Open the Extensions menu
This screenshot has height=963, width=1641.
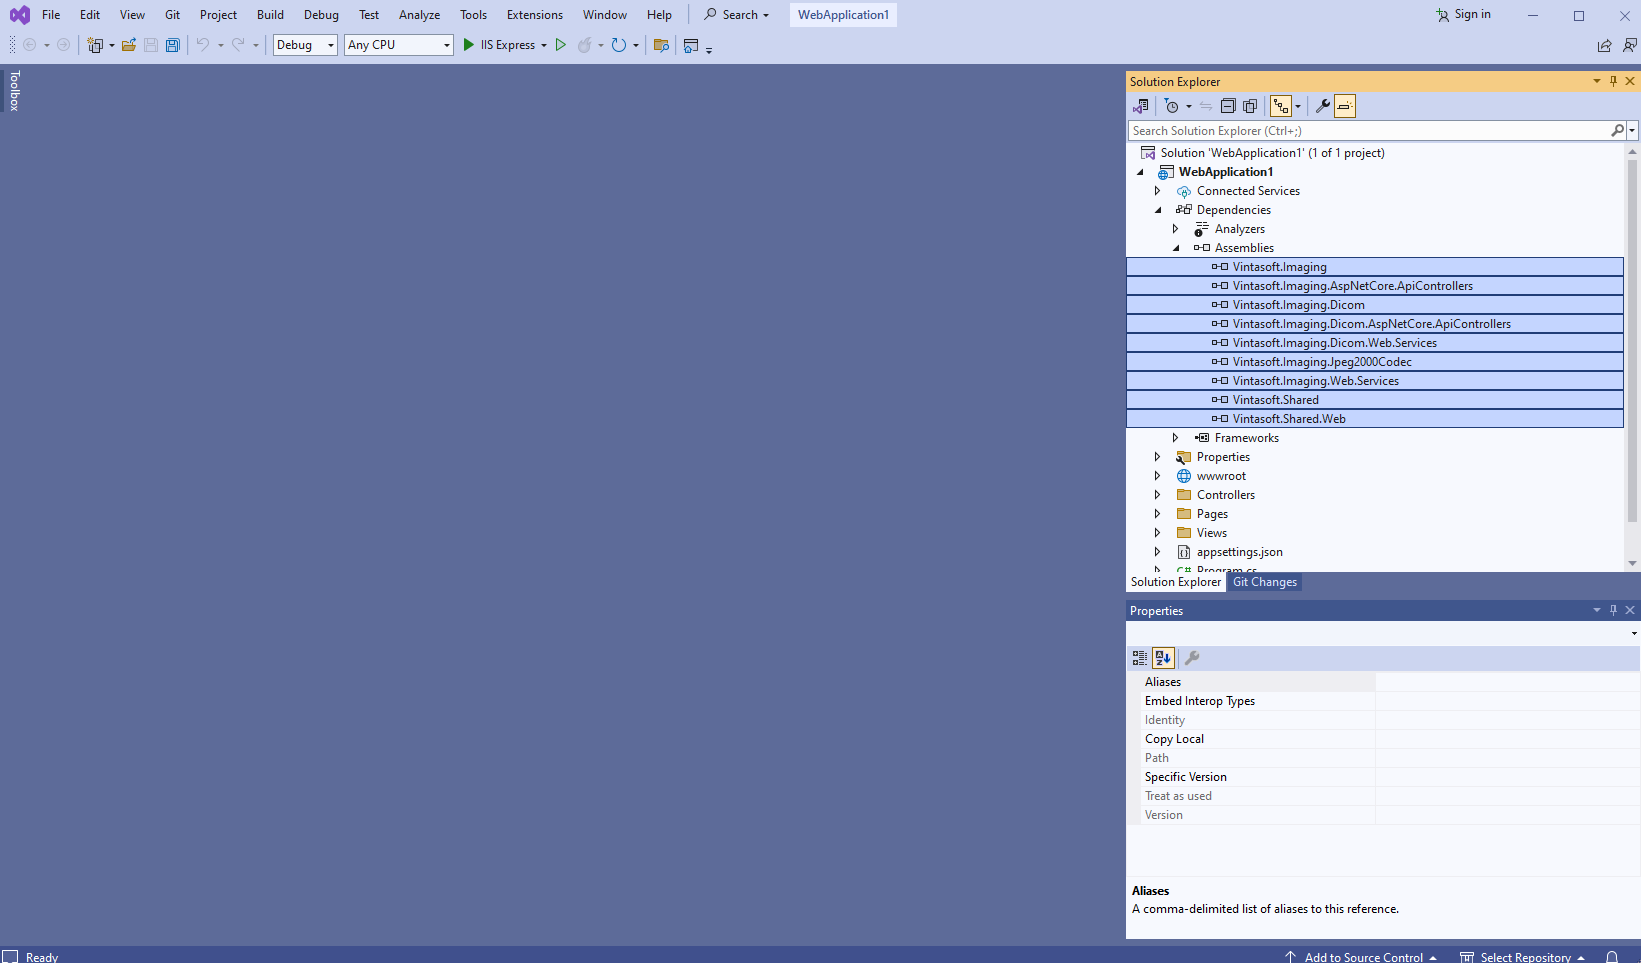(535, 15)
